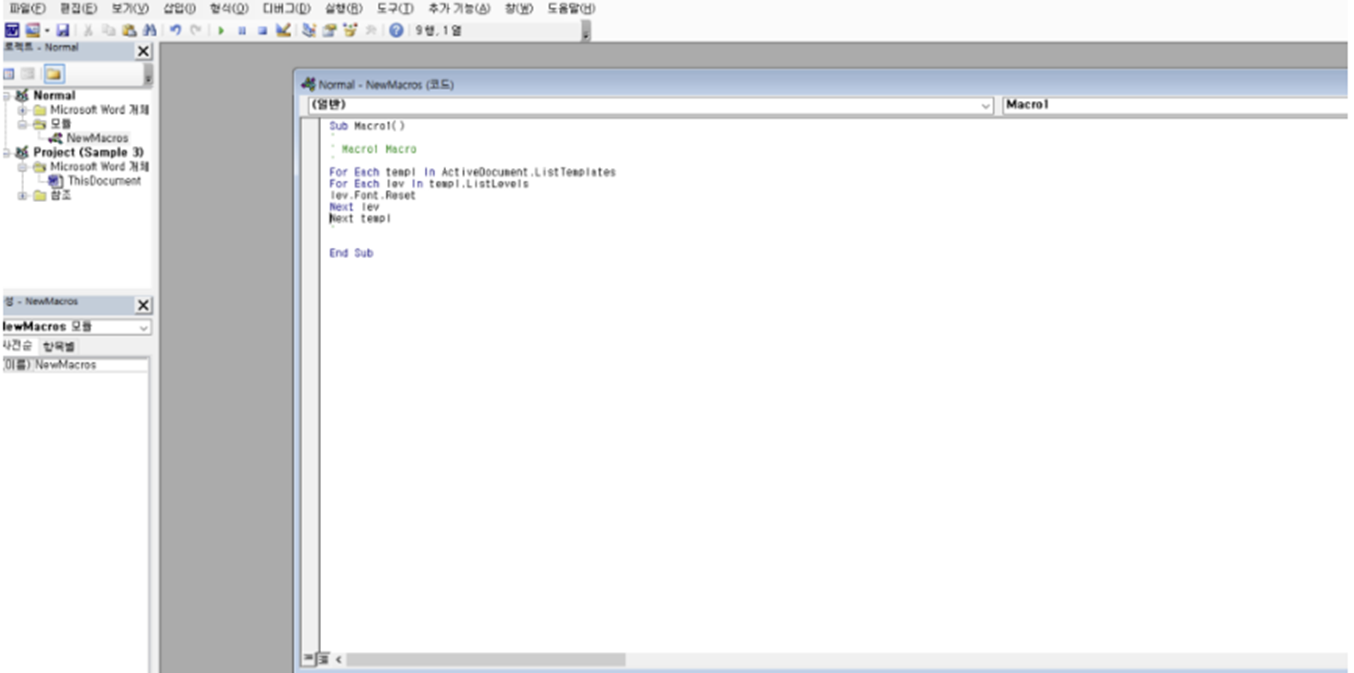Open the 도구(T) menu

395,8
